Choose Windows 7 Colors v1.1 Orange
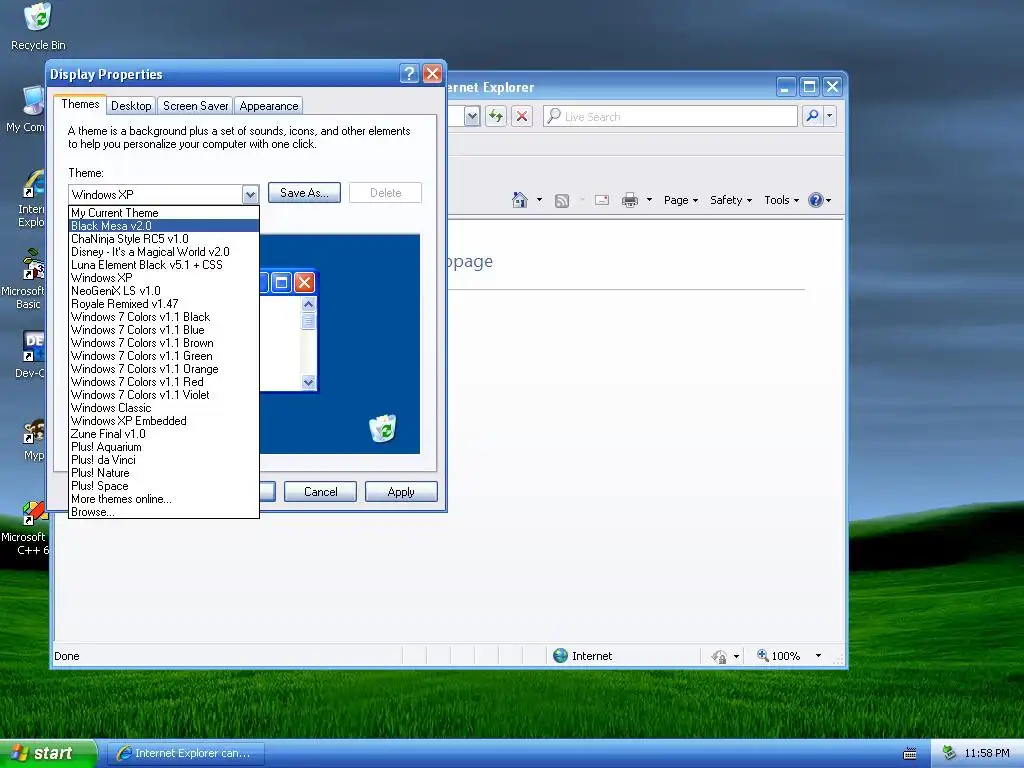Screen dimensions: 1024x768 [x=164, y=369]
